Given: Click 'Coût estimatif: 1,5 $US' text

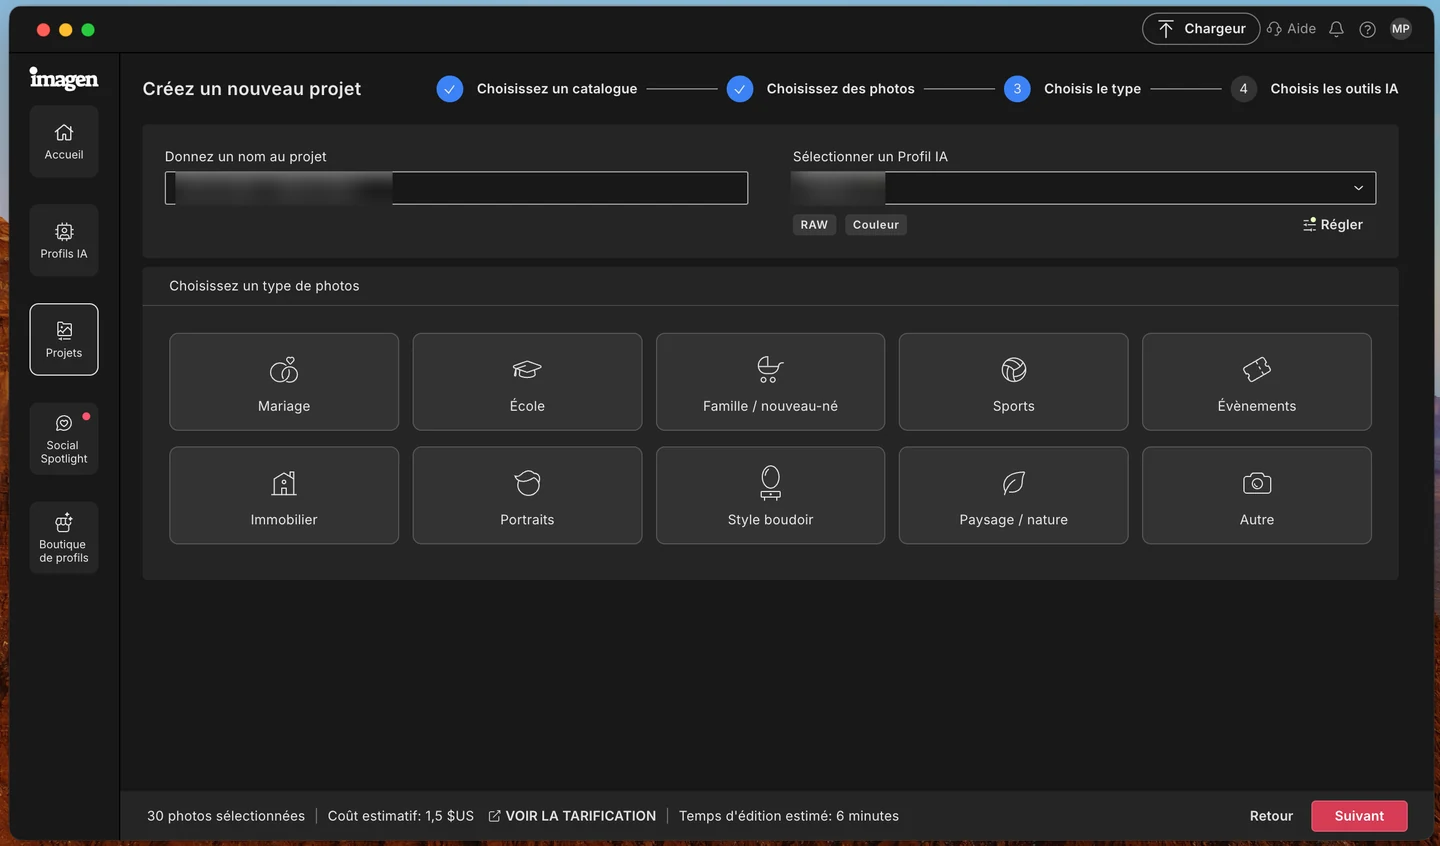Looking at the screenshot, I should pos(401,816).
